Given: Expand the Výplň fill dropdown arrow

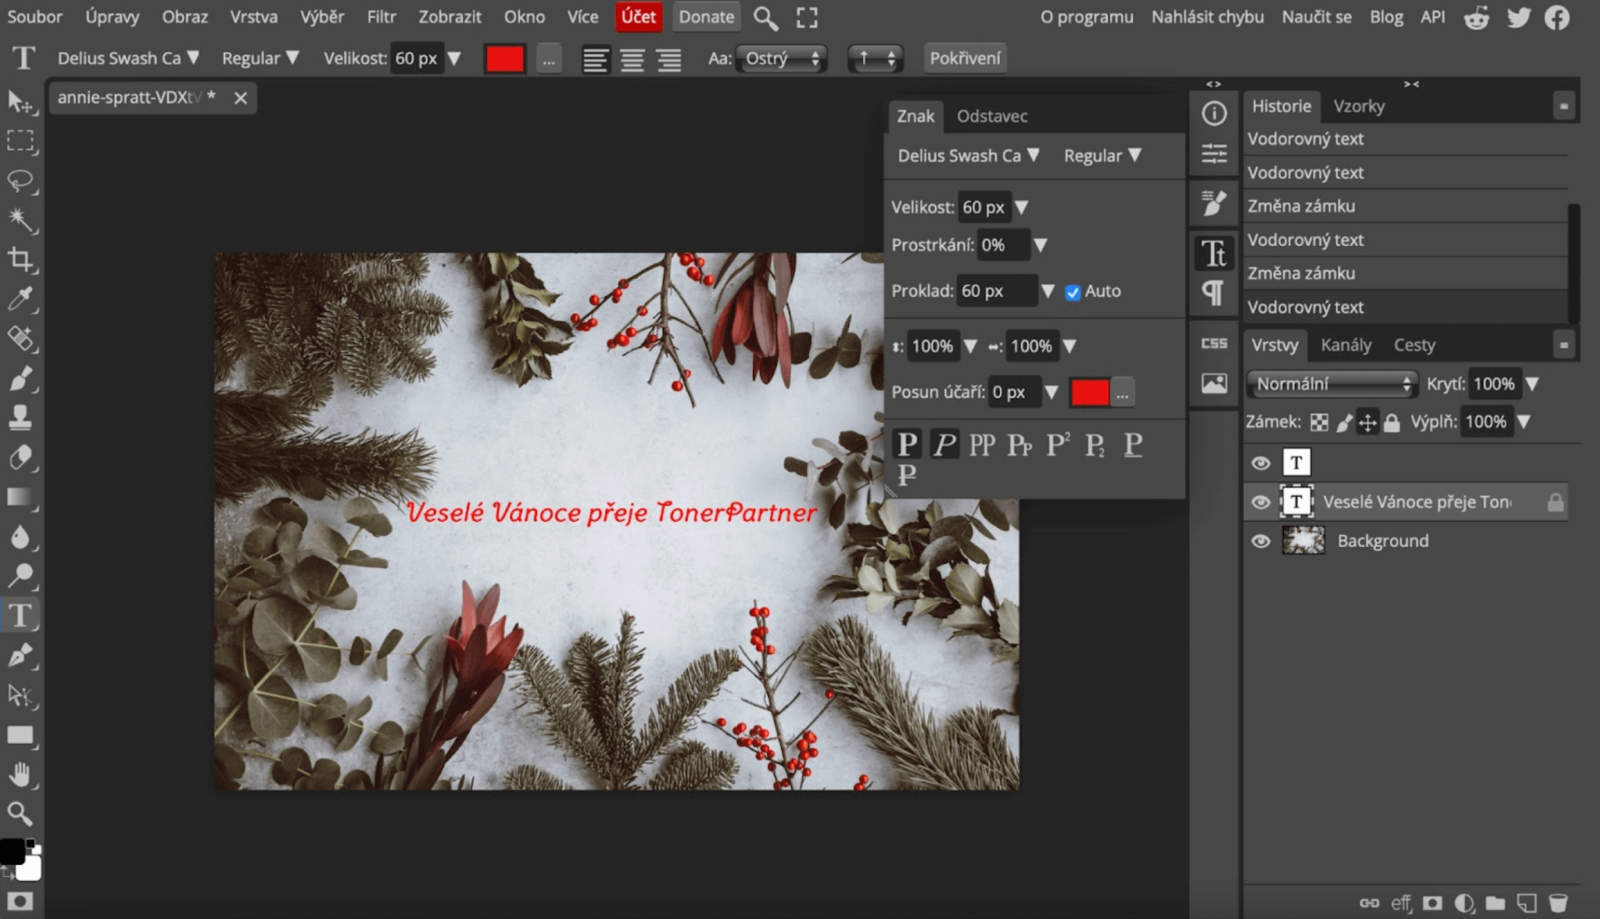Looking at the screenshot, I should pyautogui.click(x=1524, y=422).
